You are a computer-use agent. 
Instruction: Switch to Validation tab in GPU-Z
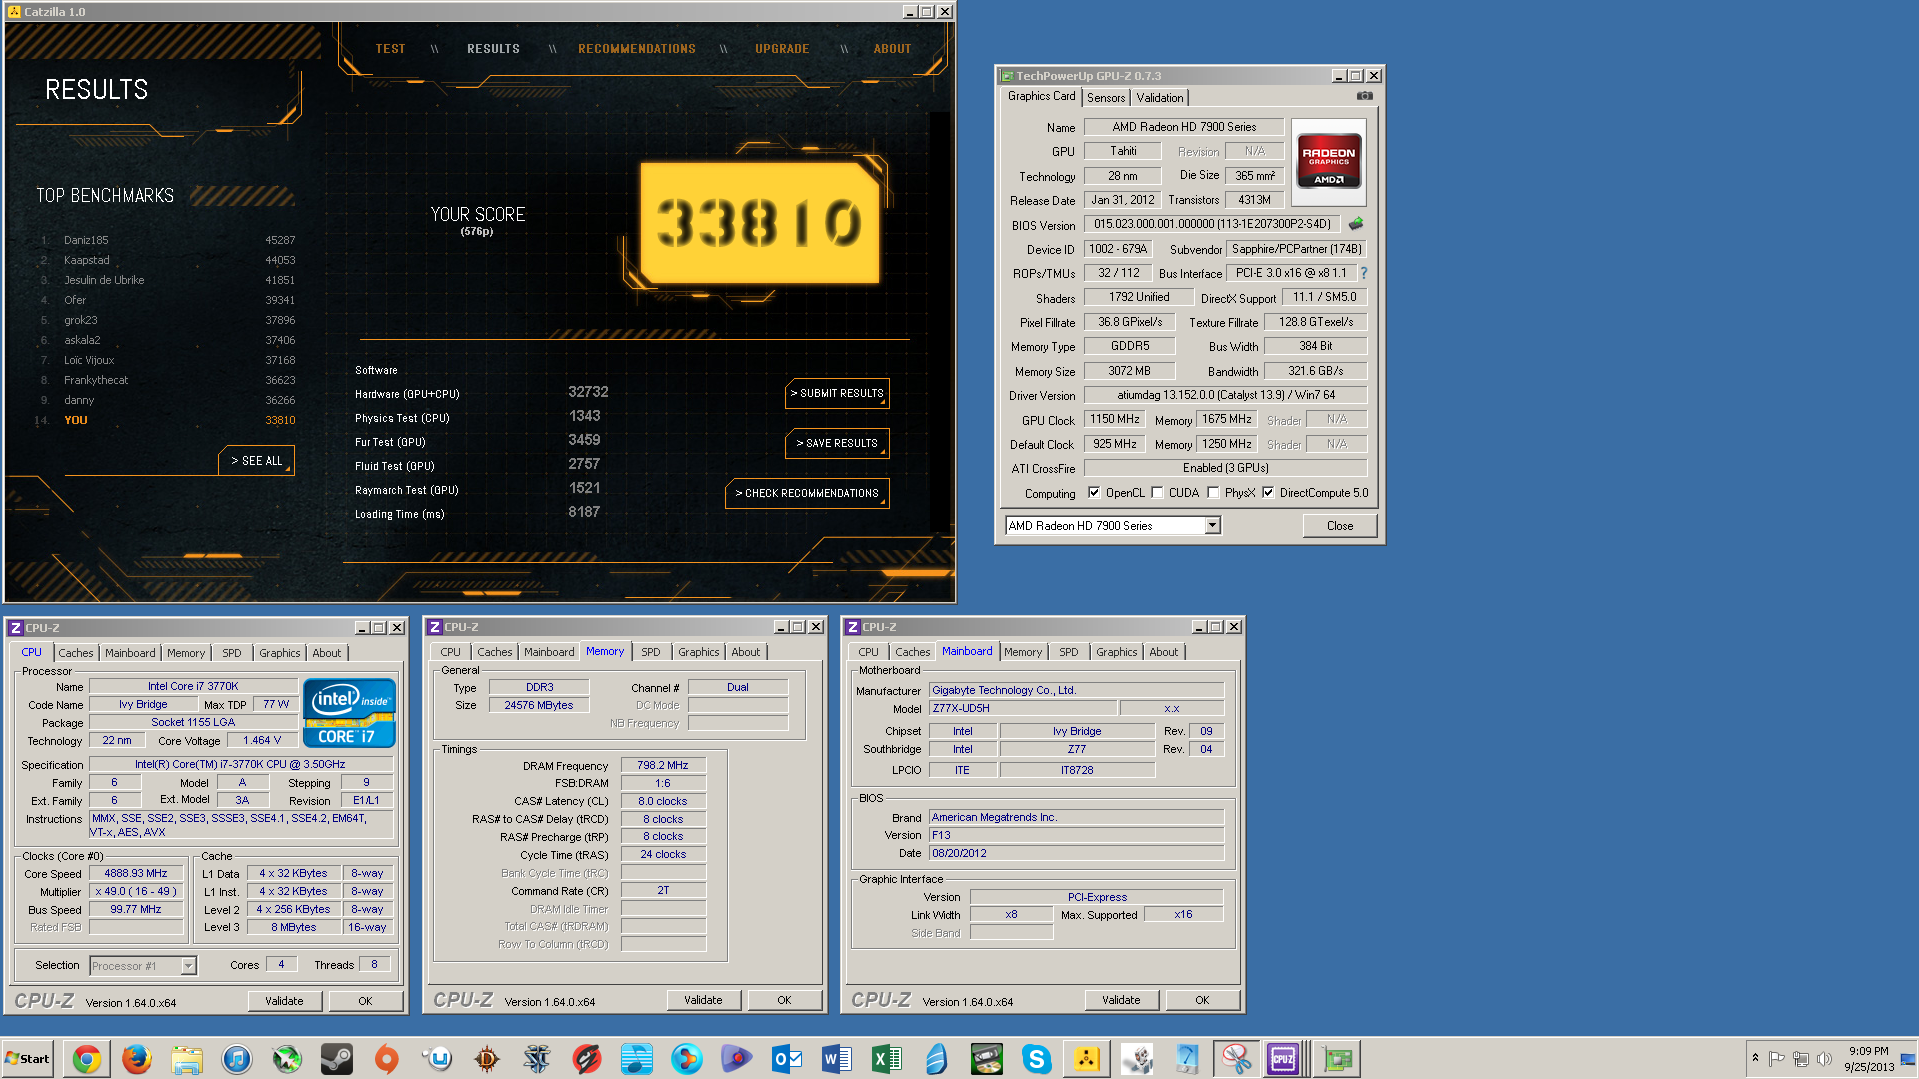tap(1160, 98)
